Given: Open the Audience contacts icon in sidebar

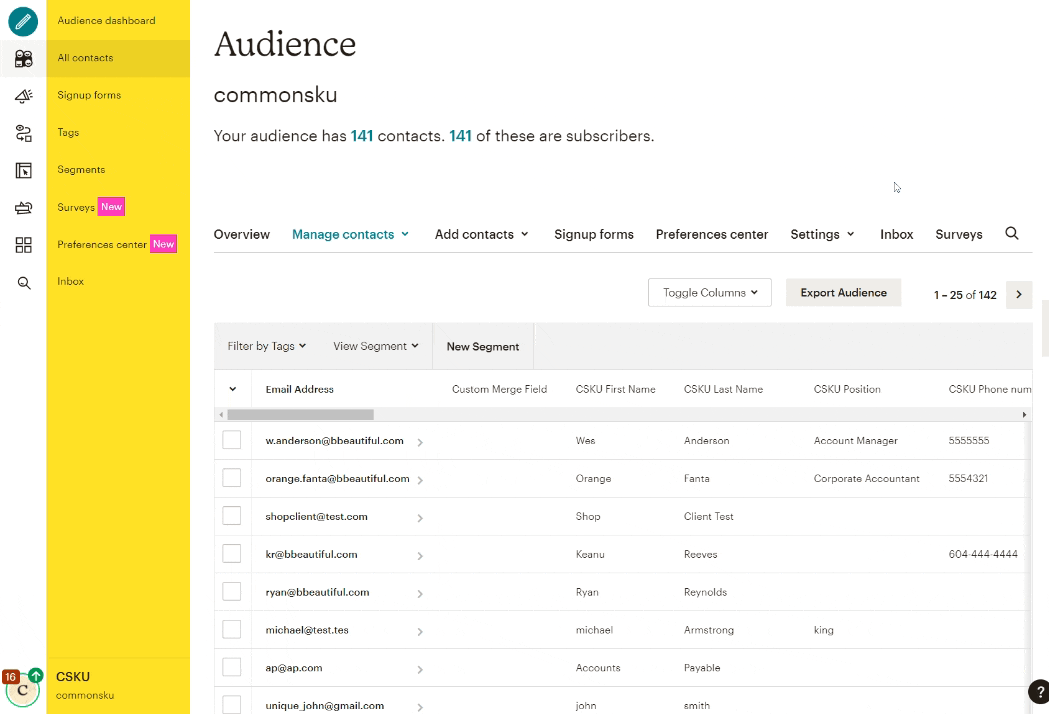Looking at the screenshot, I should pos(22,58).
